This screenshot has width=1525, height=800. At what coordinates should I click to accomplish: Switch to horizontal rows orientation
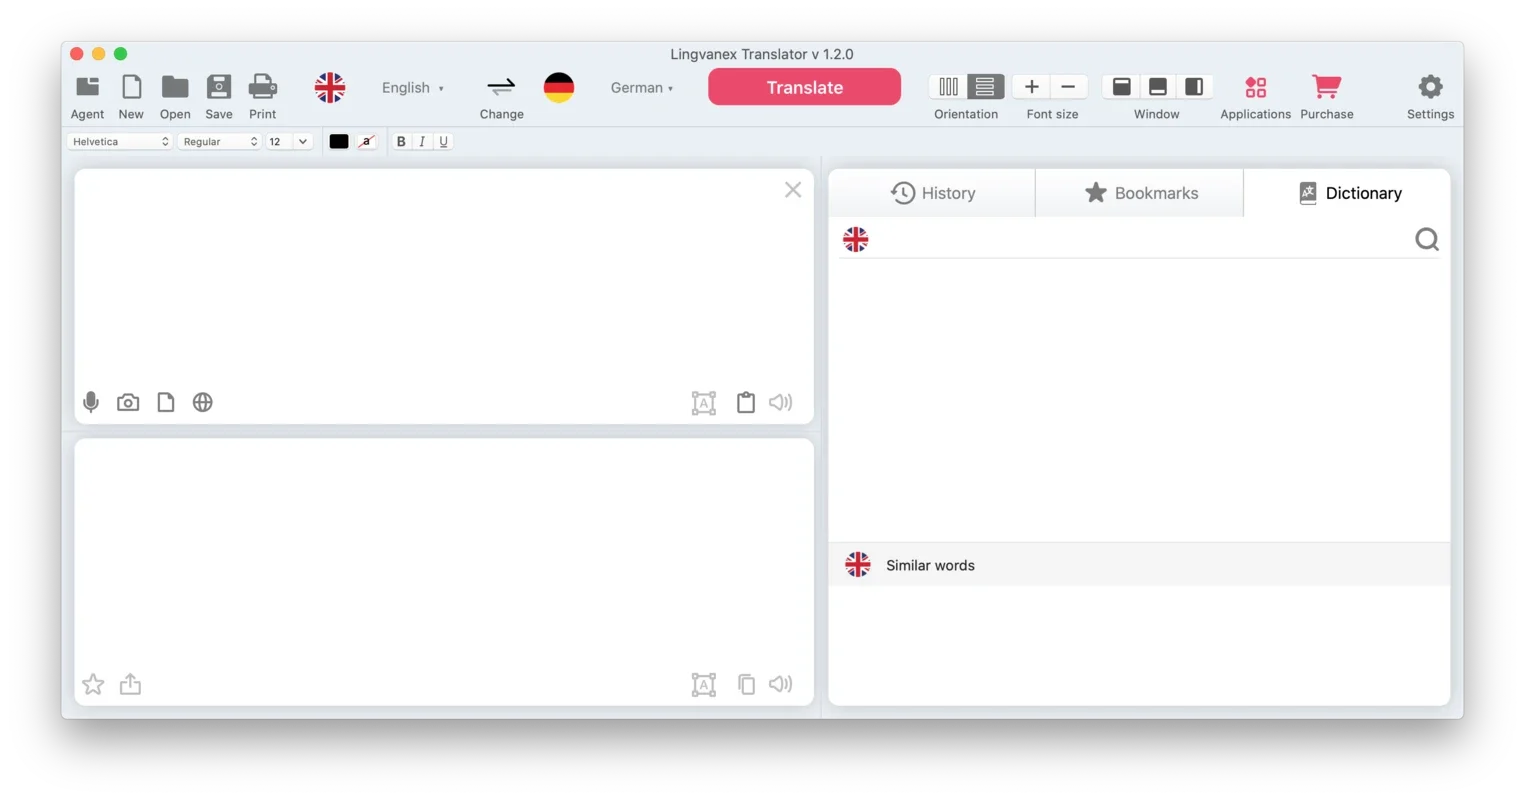click(x=985, y=87)
